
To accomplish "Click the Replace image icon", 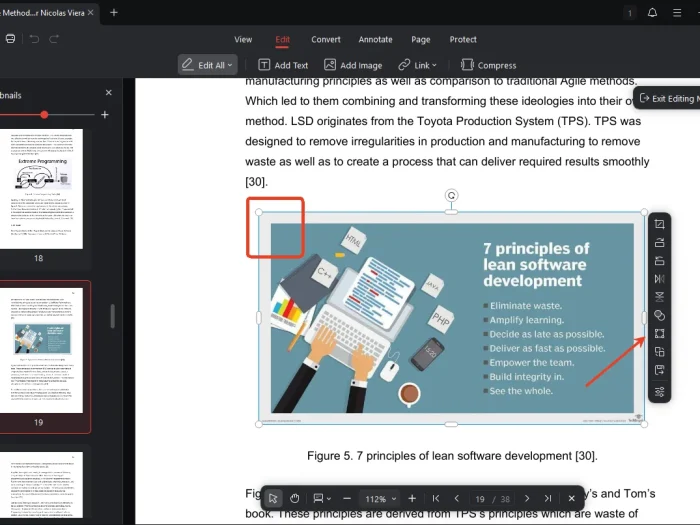I will [x=660, y=352].
